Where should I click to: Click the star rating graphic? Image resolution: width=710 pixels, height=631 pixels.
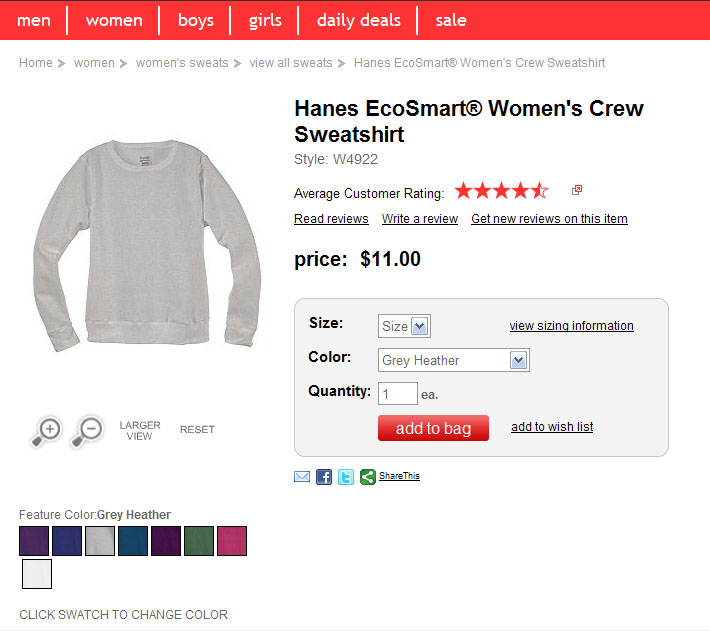click(x=501, y=191)
